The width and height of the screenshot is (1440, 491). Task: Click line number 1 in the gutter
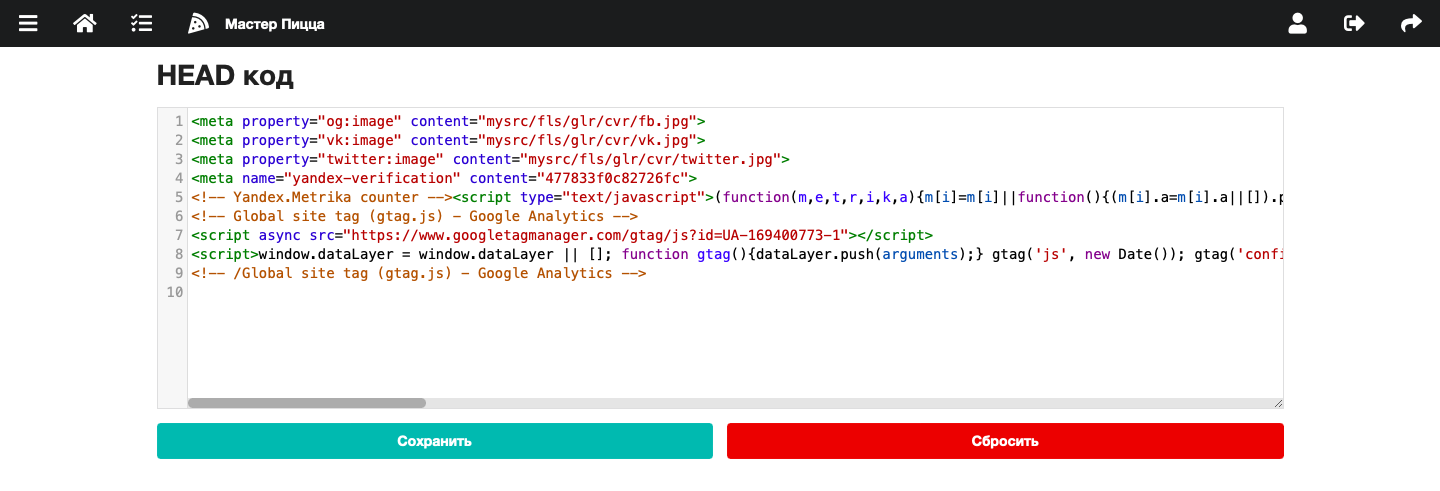pos(178,121)
